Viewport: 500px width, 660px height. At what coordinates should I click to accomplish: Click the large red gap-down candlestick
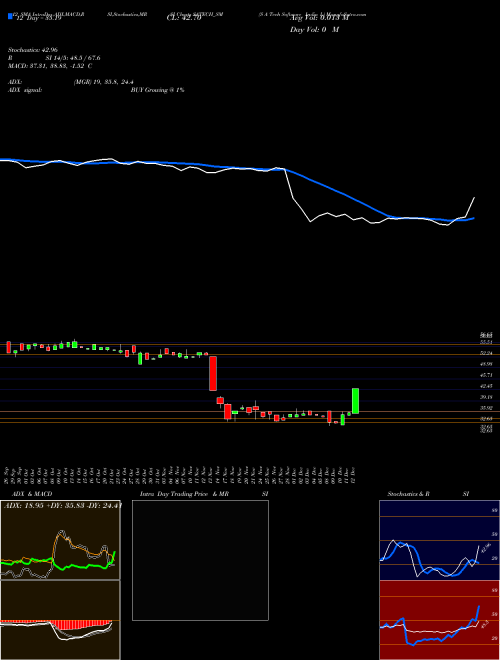tap(213, 373)
